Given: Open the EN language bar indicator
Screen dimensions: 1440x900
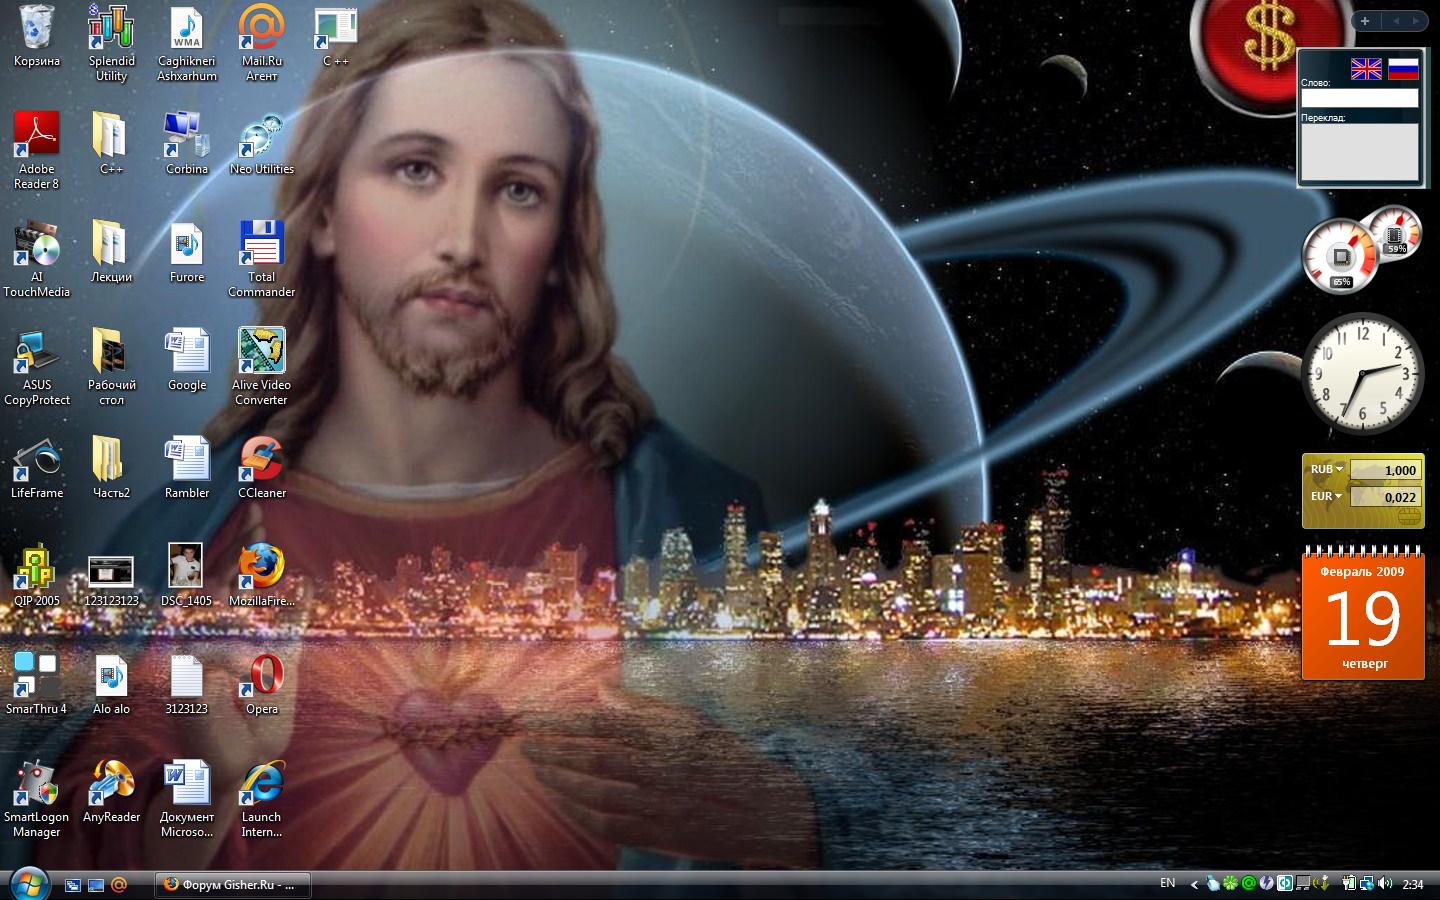Looking at the screenshot, I should tap(1167, 884).
